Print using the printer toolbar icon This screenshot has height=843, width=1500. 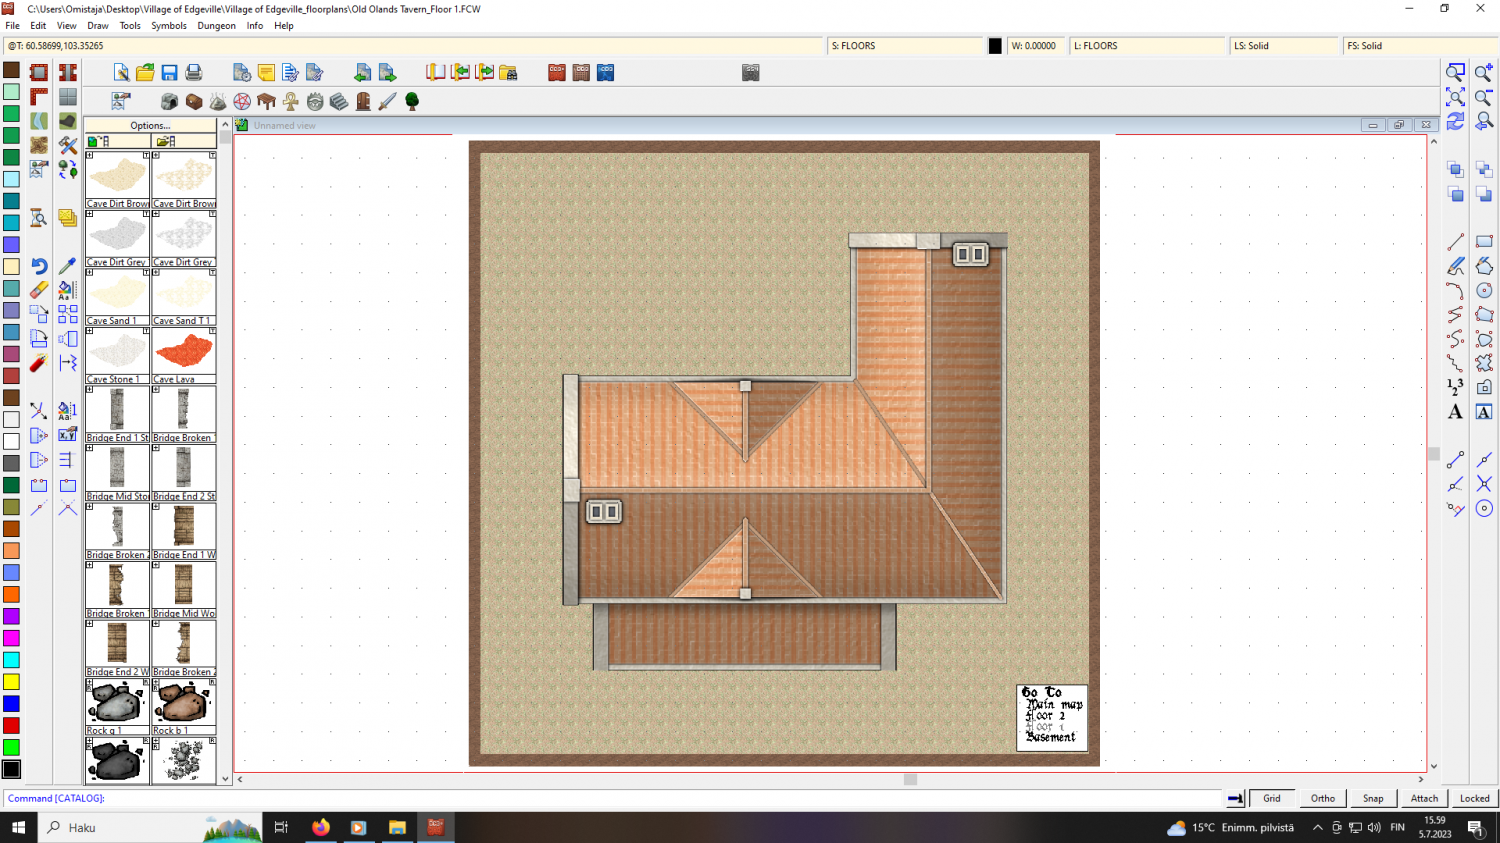(x=194, y=72)
